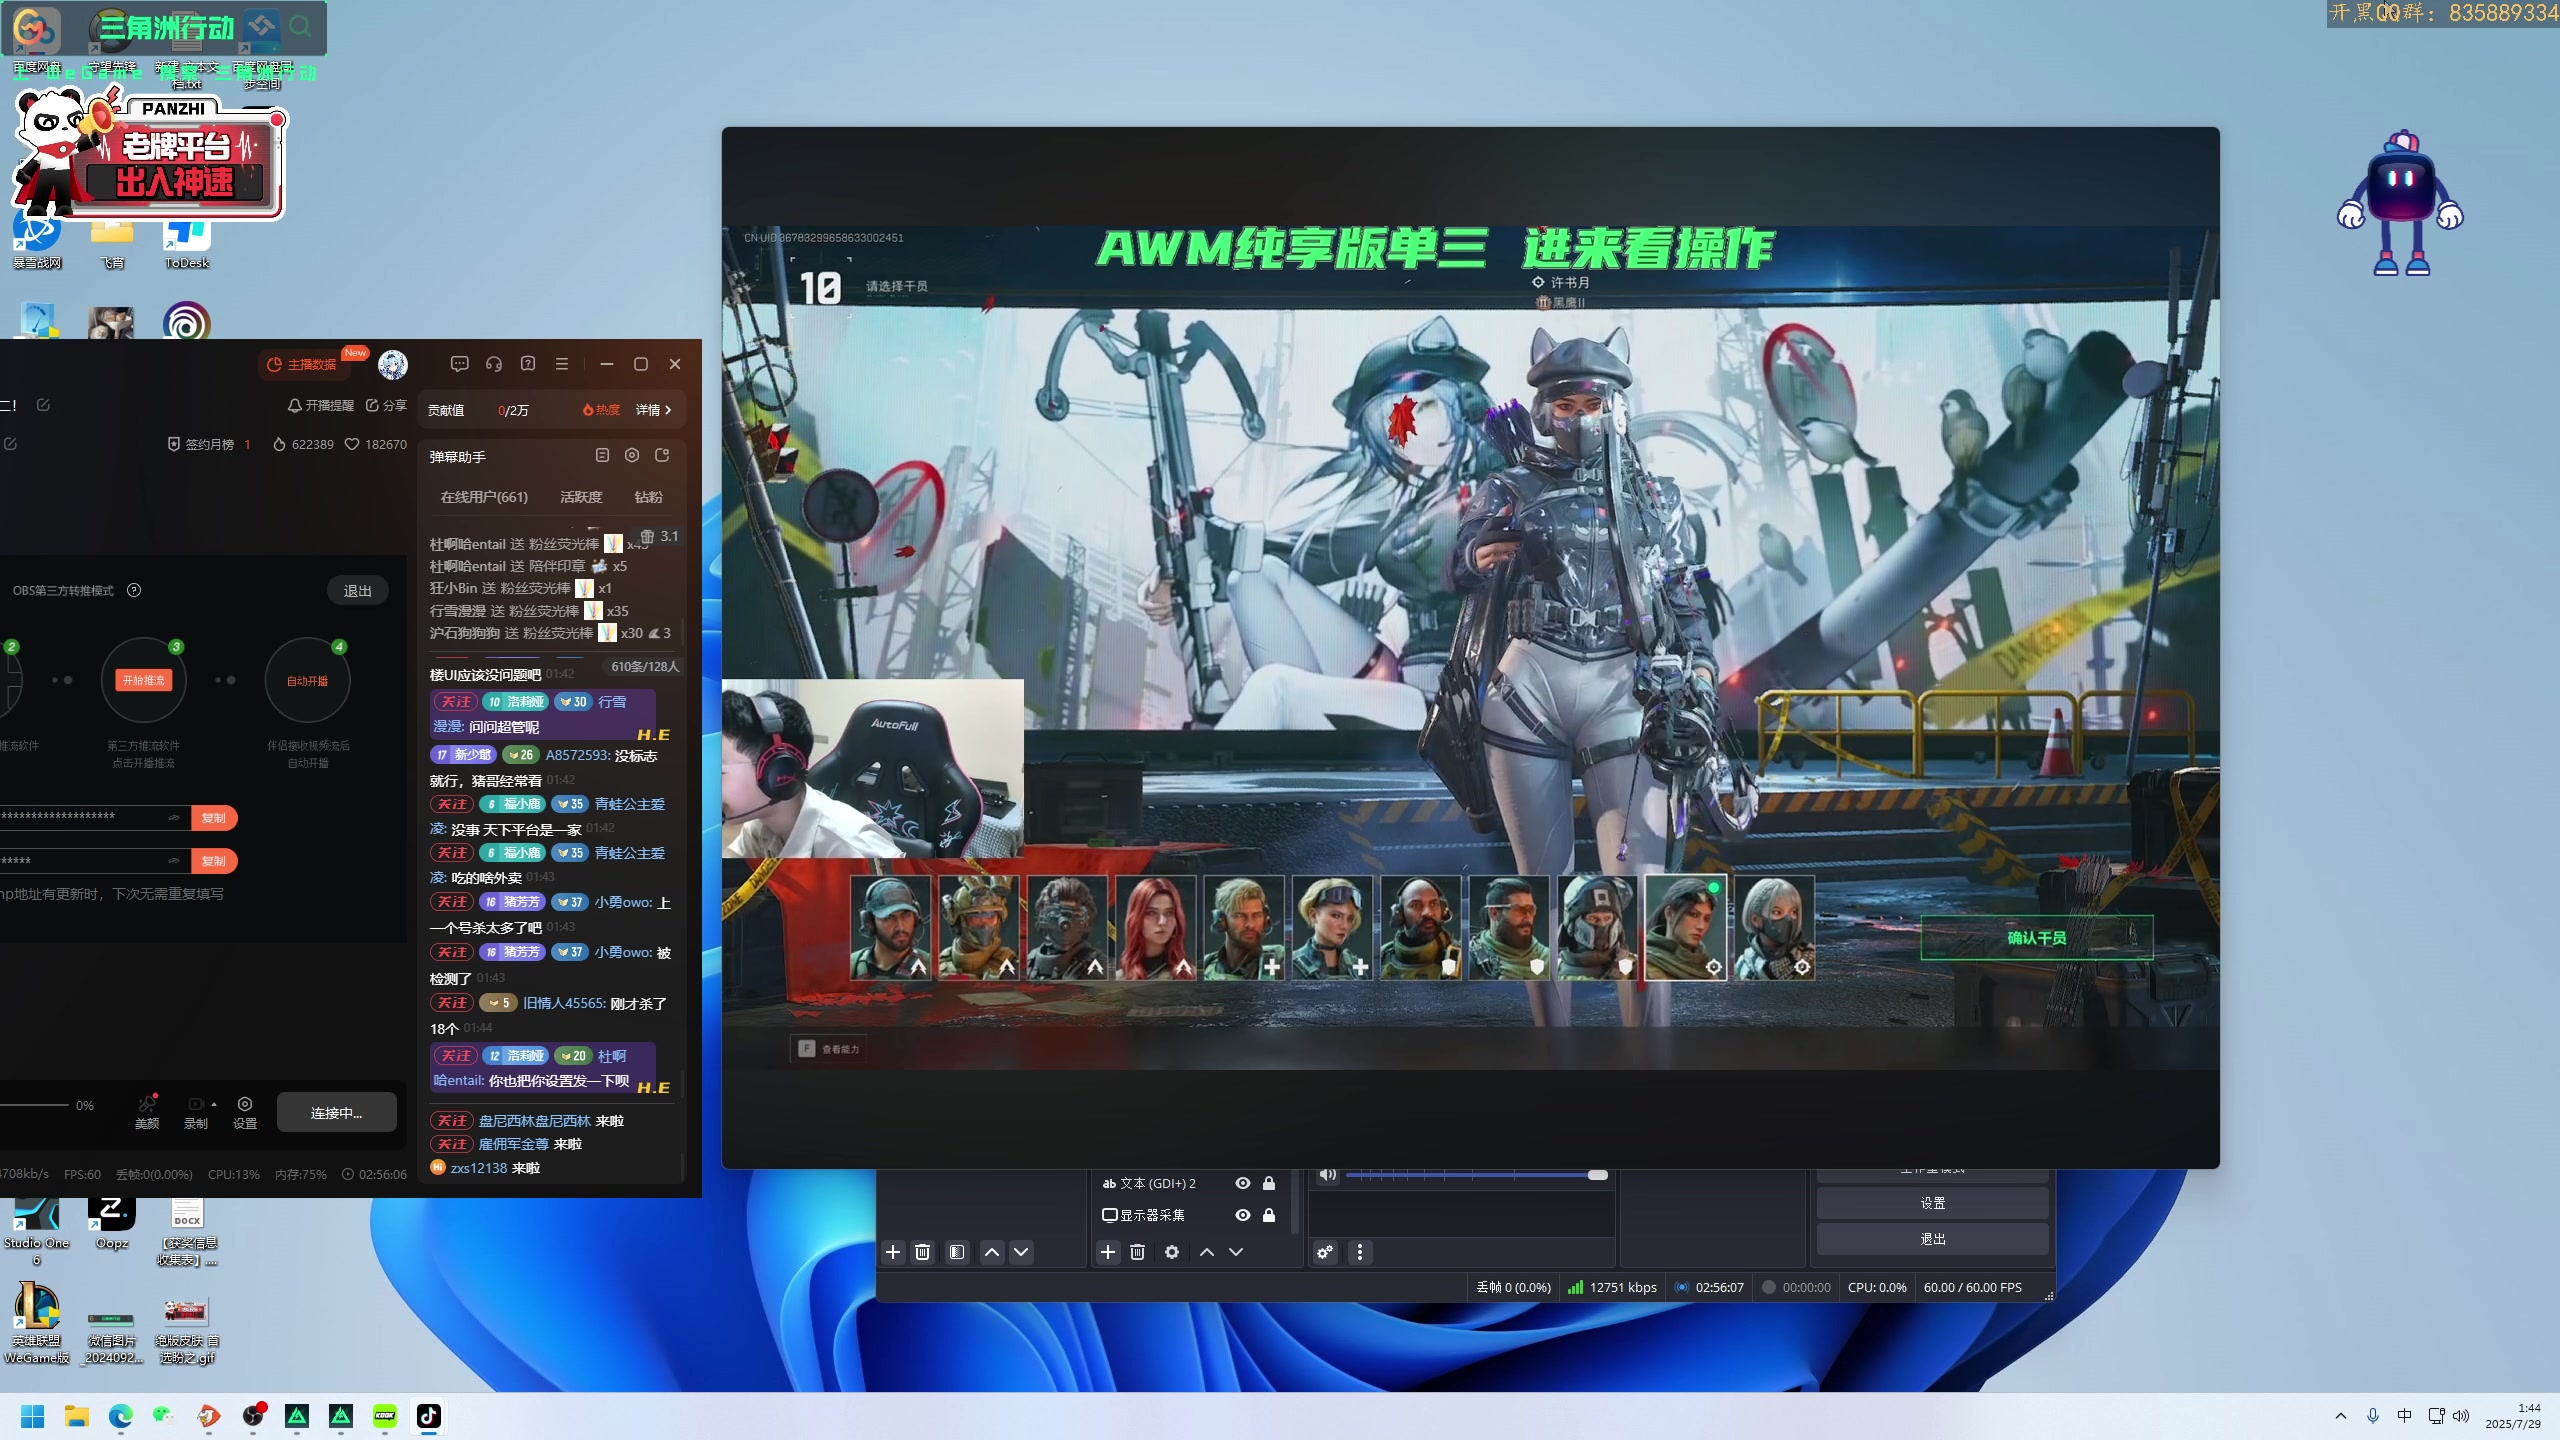Open WeChat from taskbar
Screen dimensions: 2560x1440
[164, 1416]
